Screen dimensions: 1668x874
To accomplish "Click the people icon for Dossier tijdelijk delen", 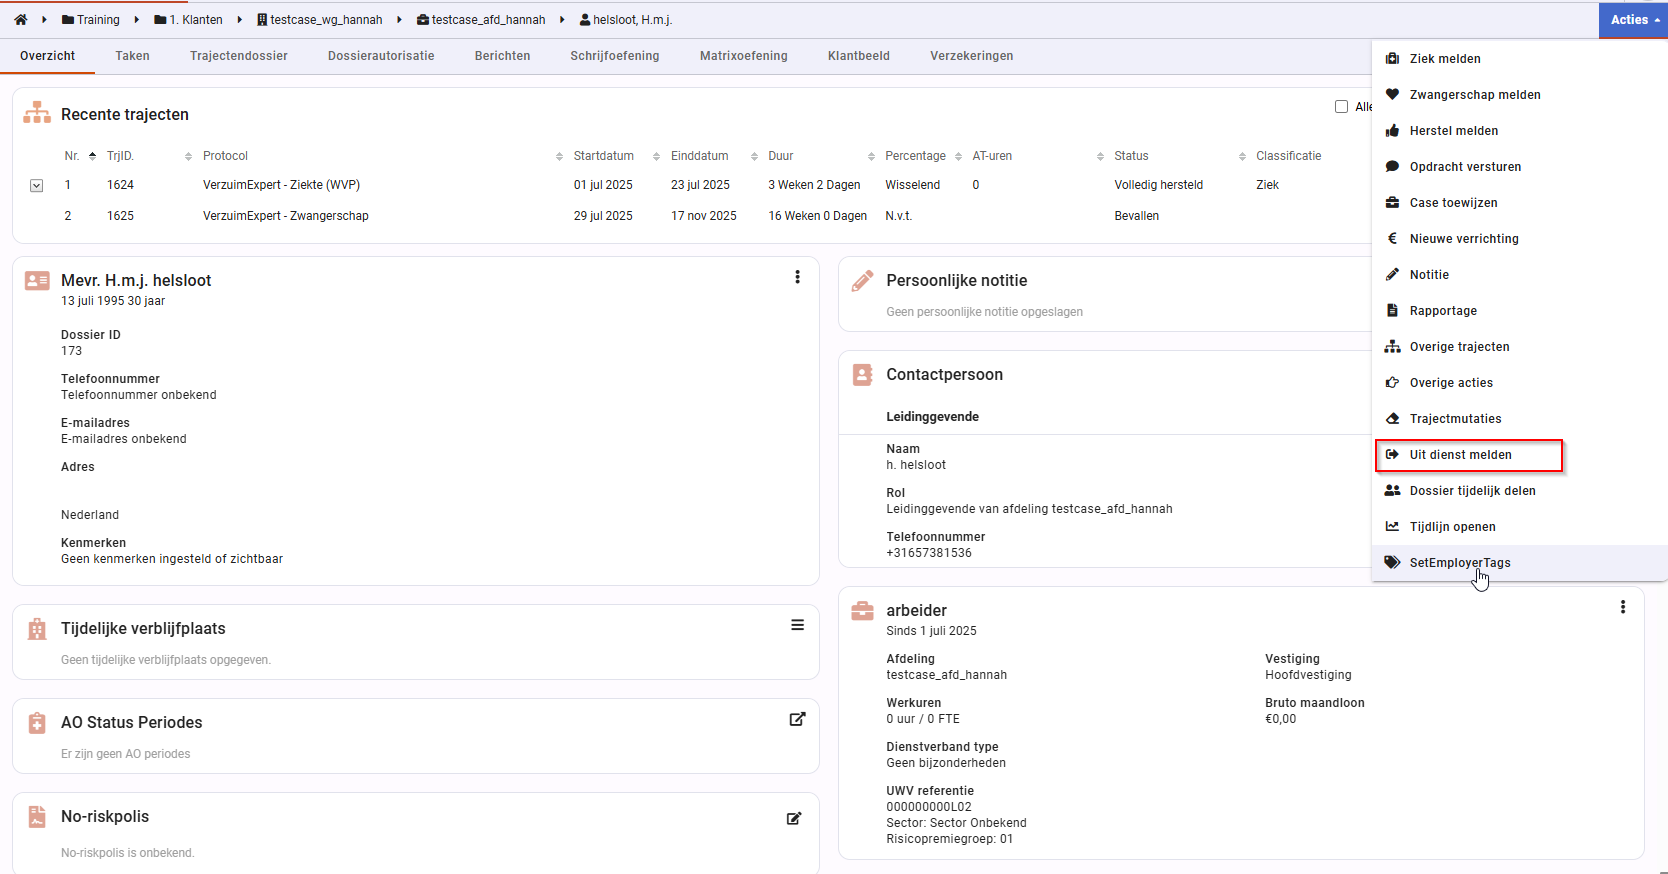I will pos(1392,491).
